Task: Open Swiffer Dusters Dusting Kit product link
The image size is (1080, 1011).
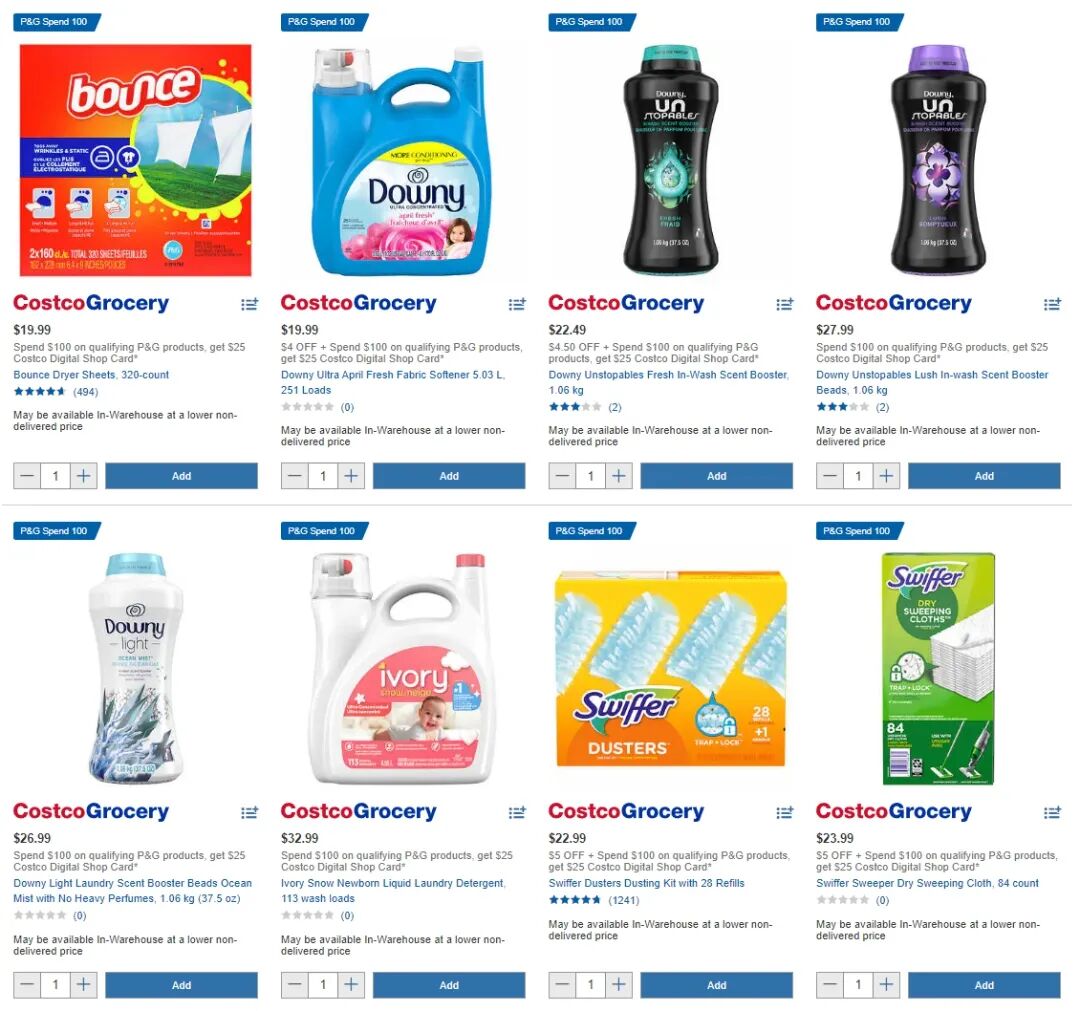Action: click(646, 883)
